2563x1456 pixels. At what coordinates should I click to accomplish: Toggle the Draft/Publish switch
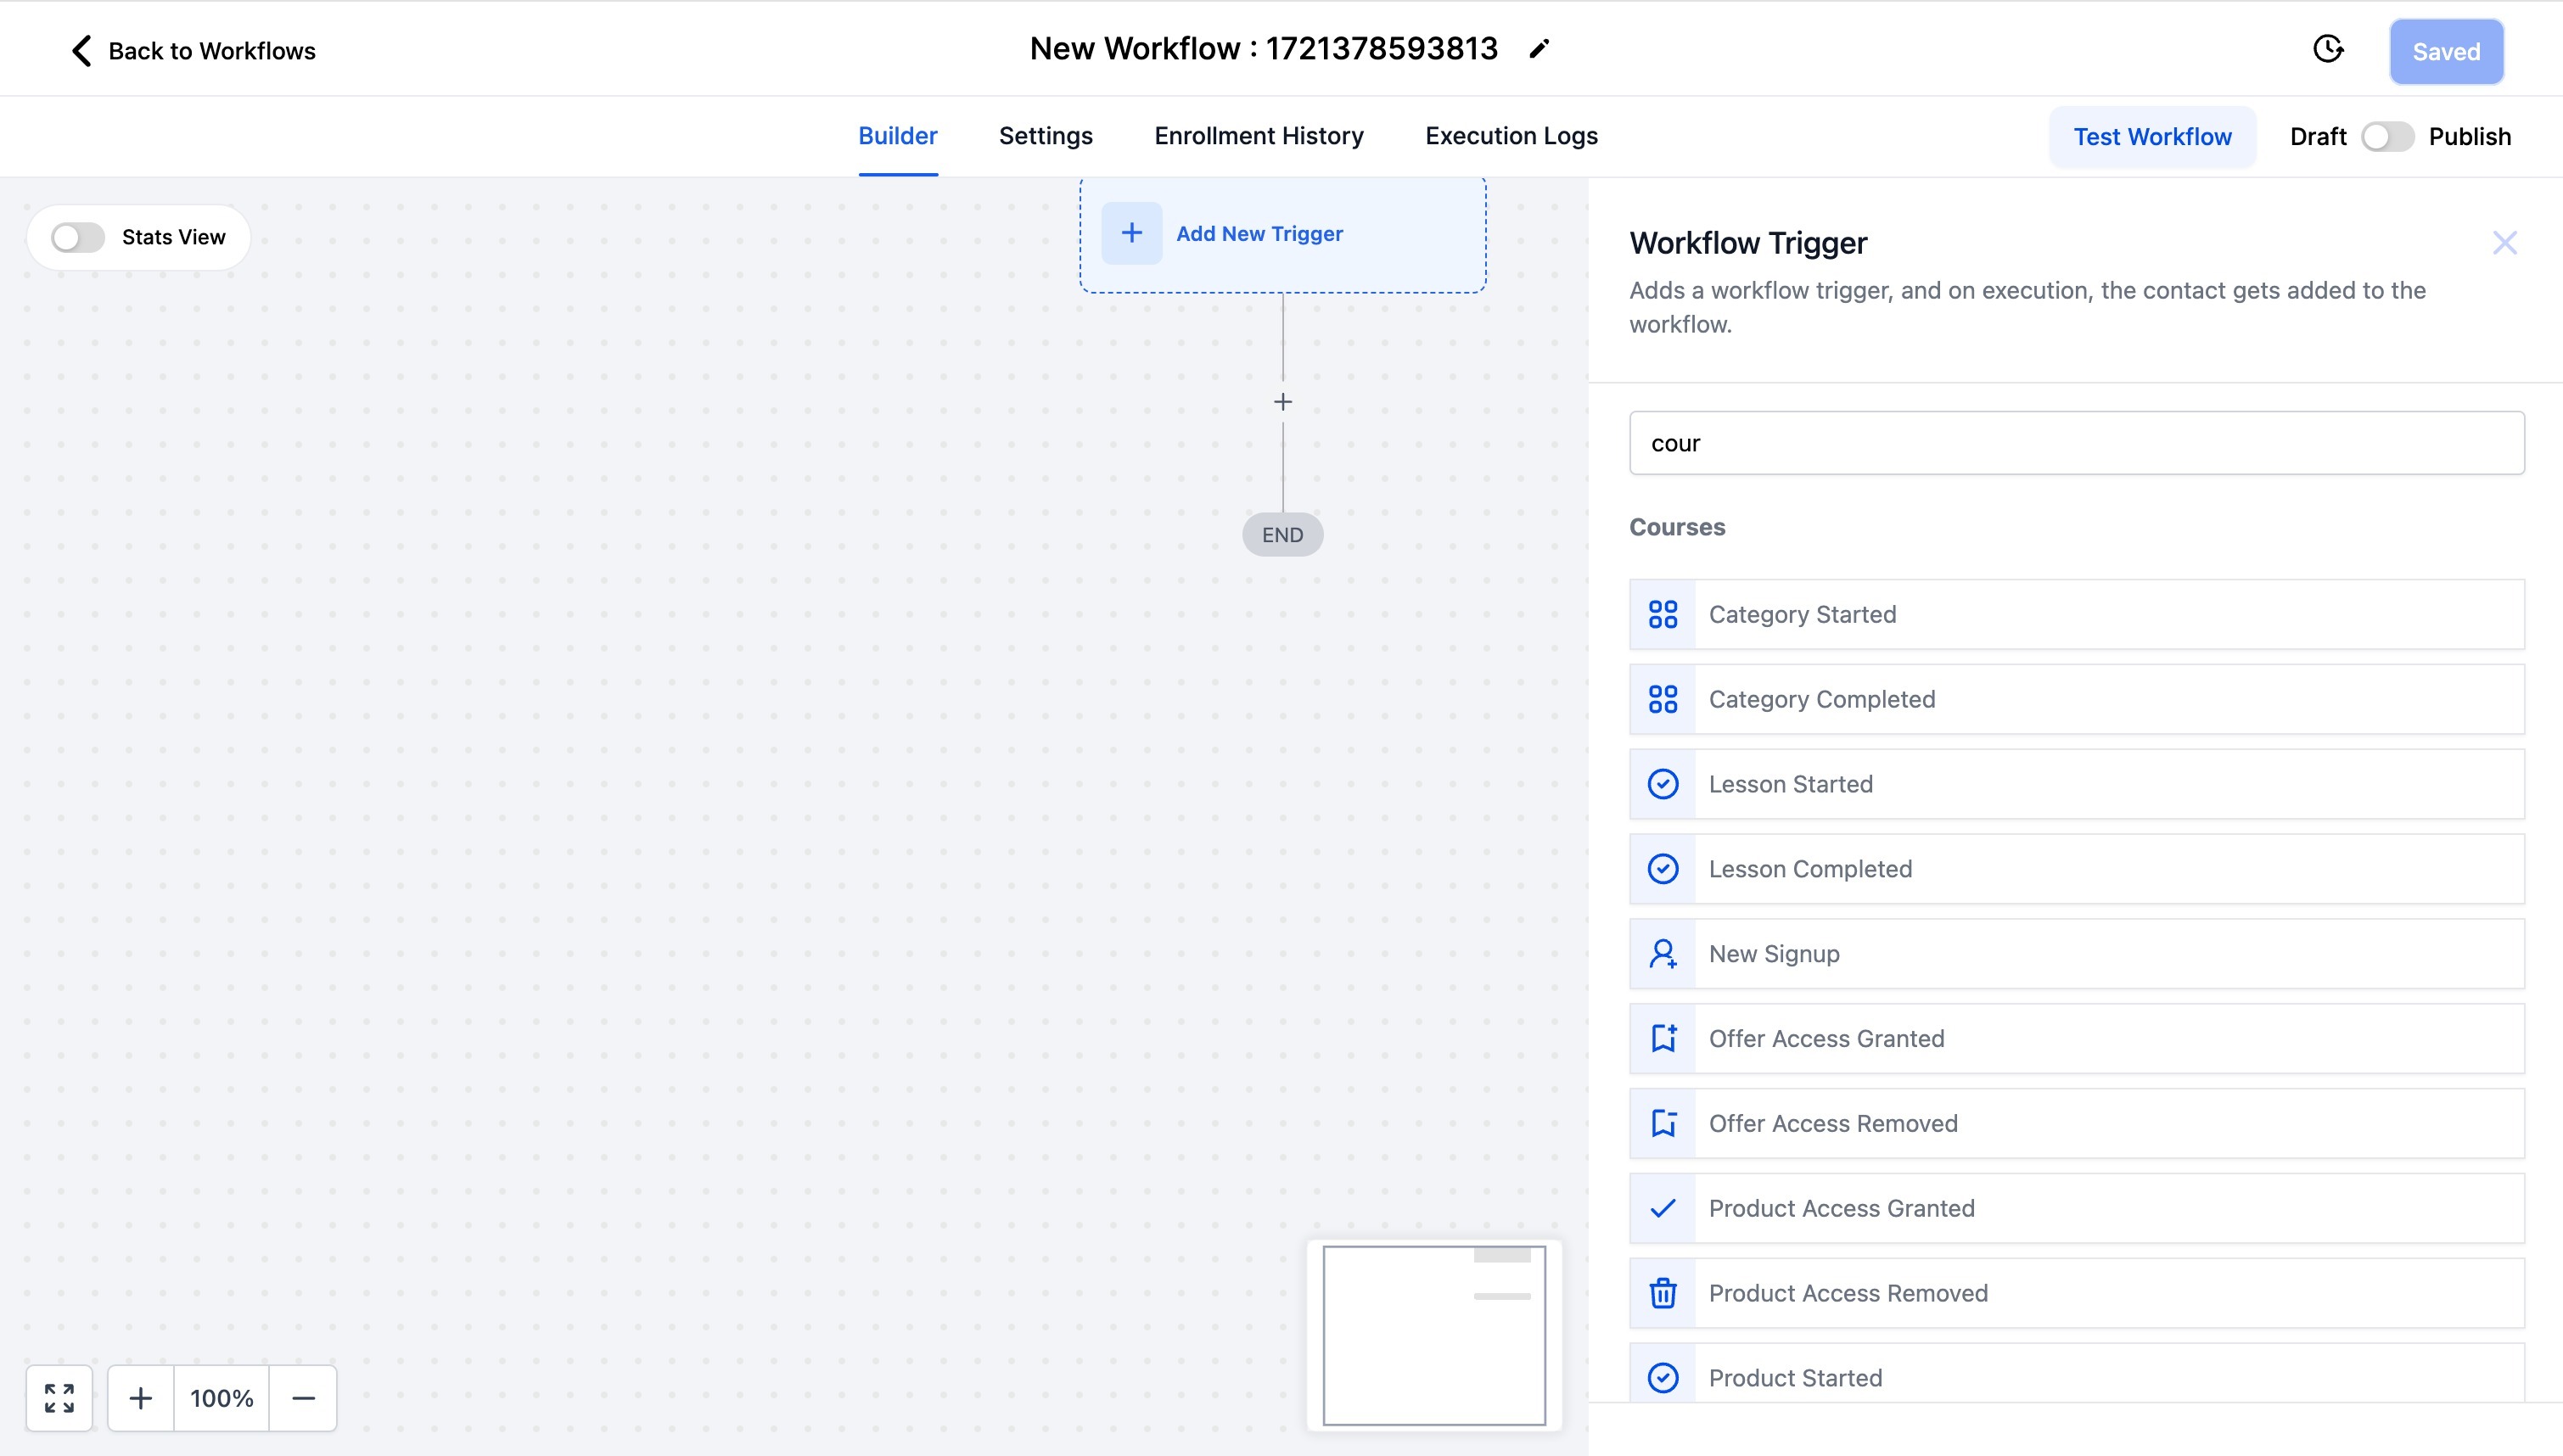coord(2387,137)
